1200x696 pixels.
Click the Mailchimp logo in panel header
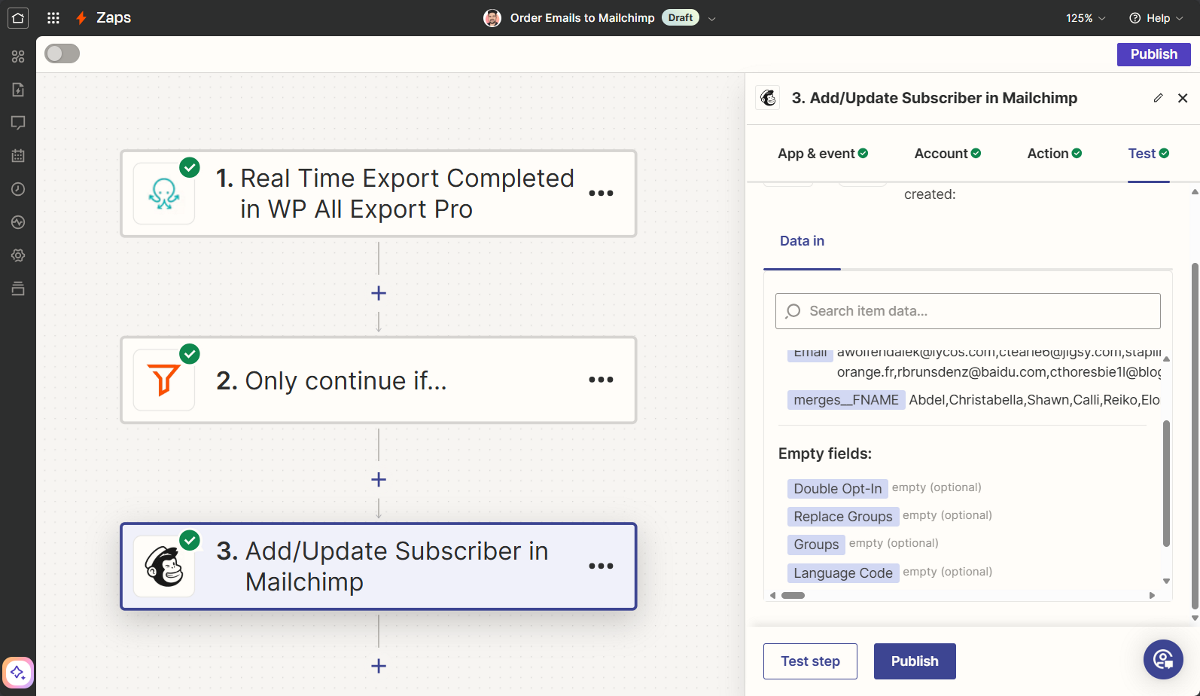pos(768,98)
